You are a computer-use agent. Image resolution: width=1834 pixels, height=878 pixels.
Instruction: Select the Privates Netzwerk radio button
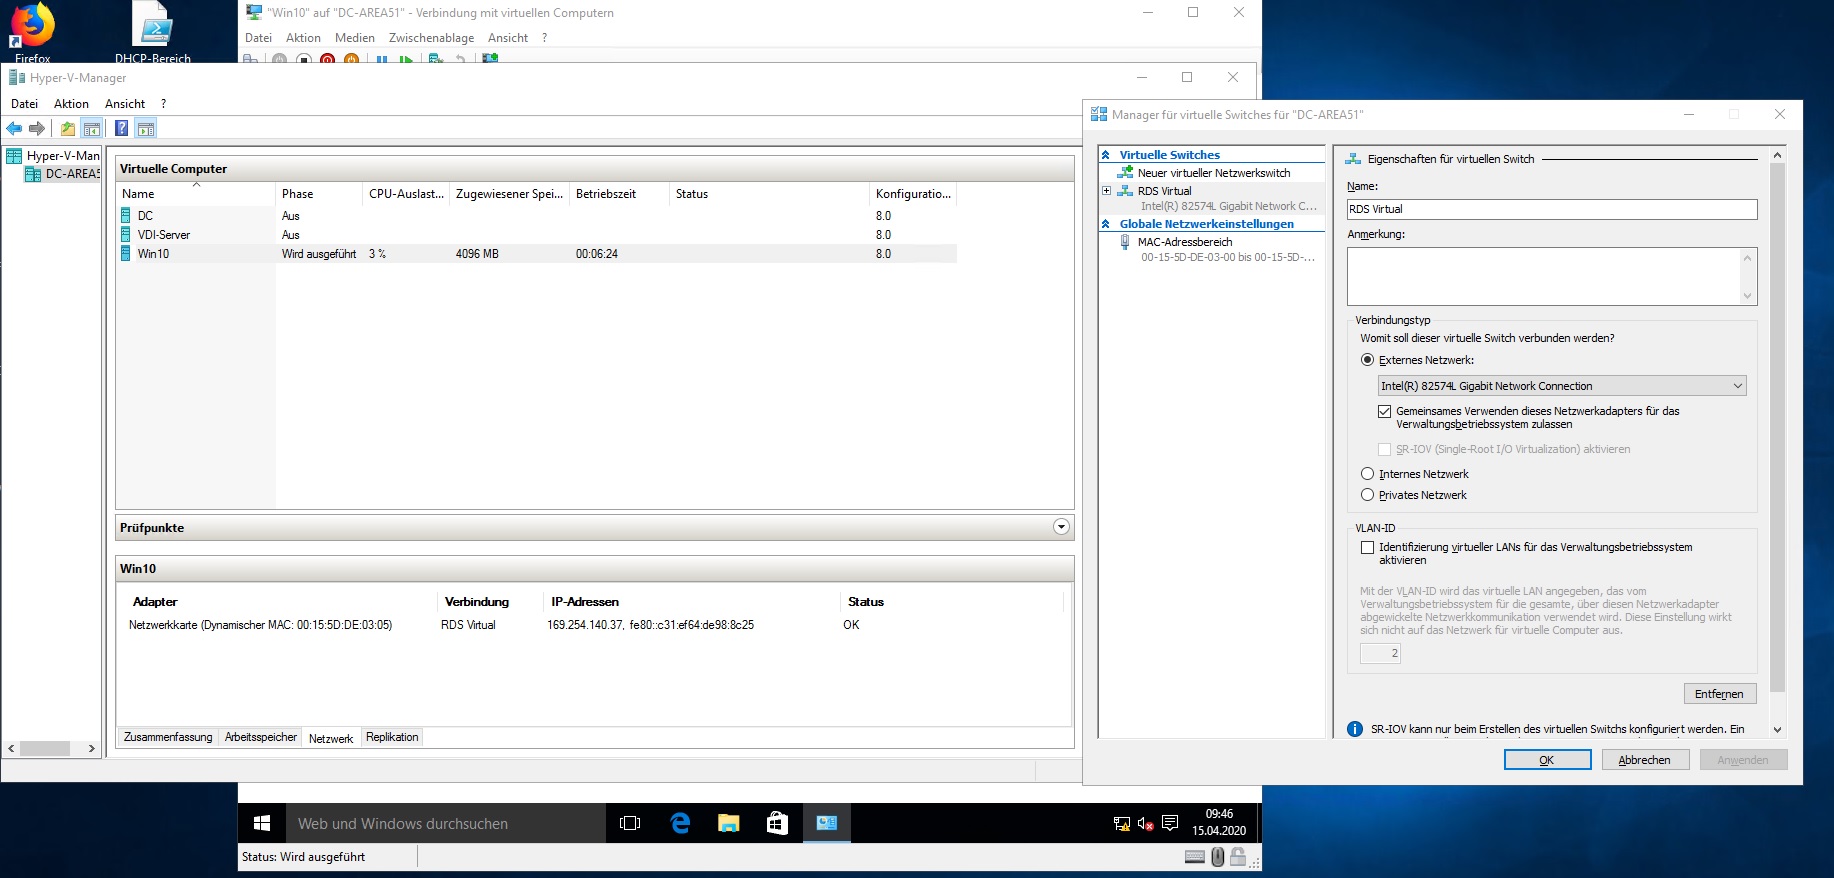[1367, 495]
